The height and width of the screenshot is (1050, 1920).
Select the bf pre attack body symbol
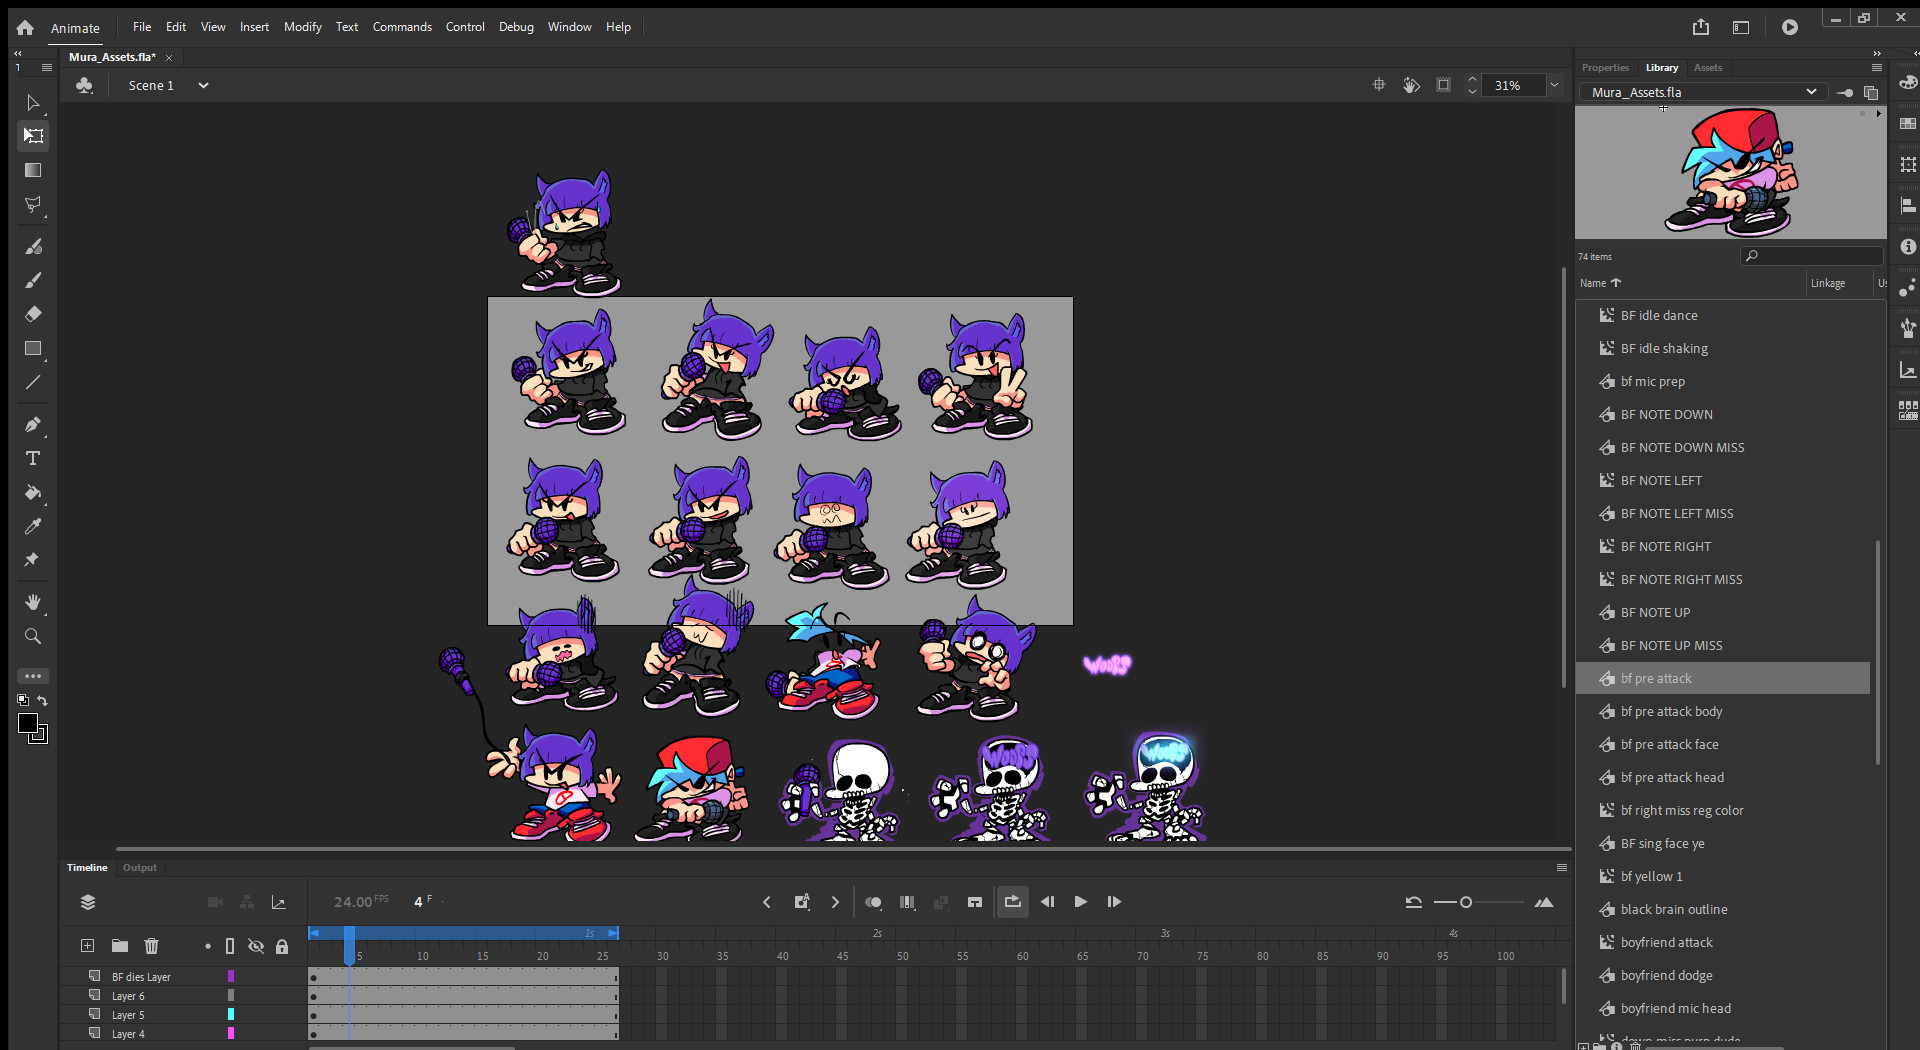coord(1671,712)
